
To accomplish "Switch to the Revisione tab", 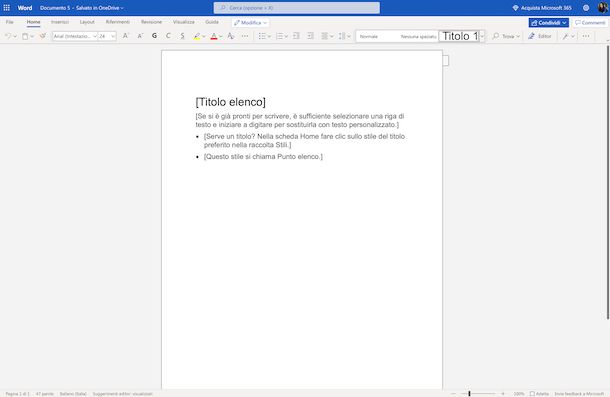I will click(x=151, y=22).
